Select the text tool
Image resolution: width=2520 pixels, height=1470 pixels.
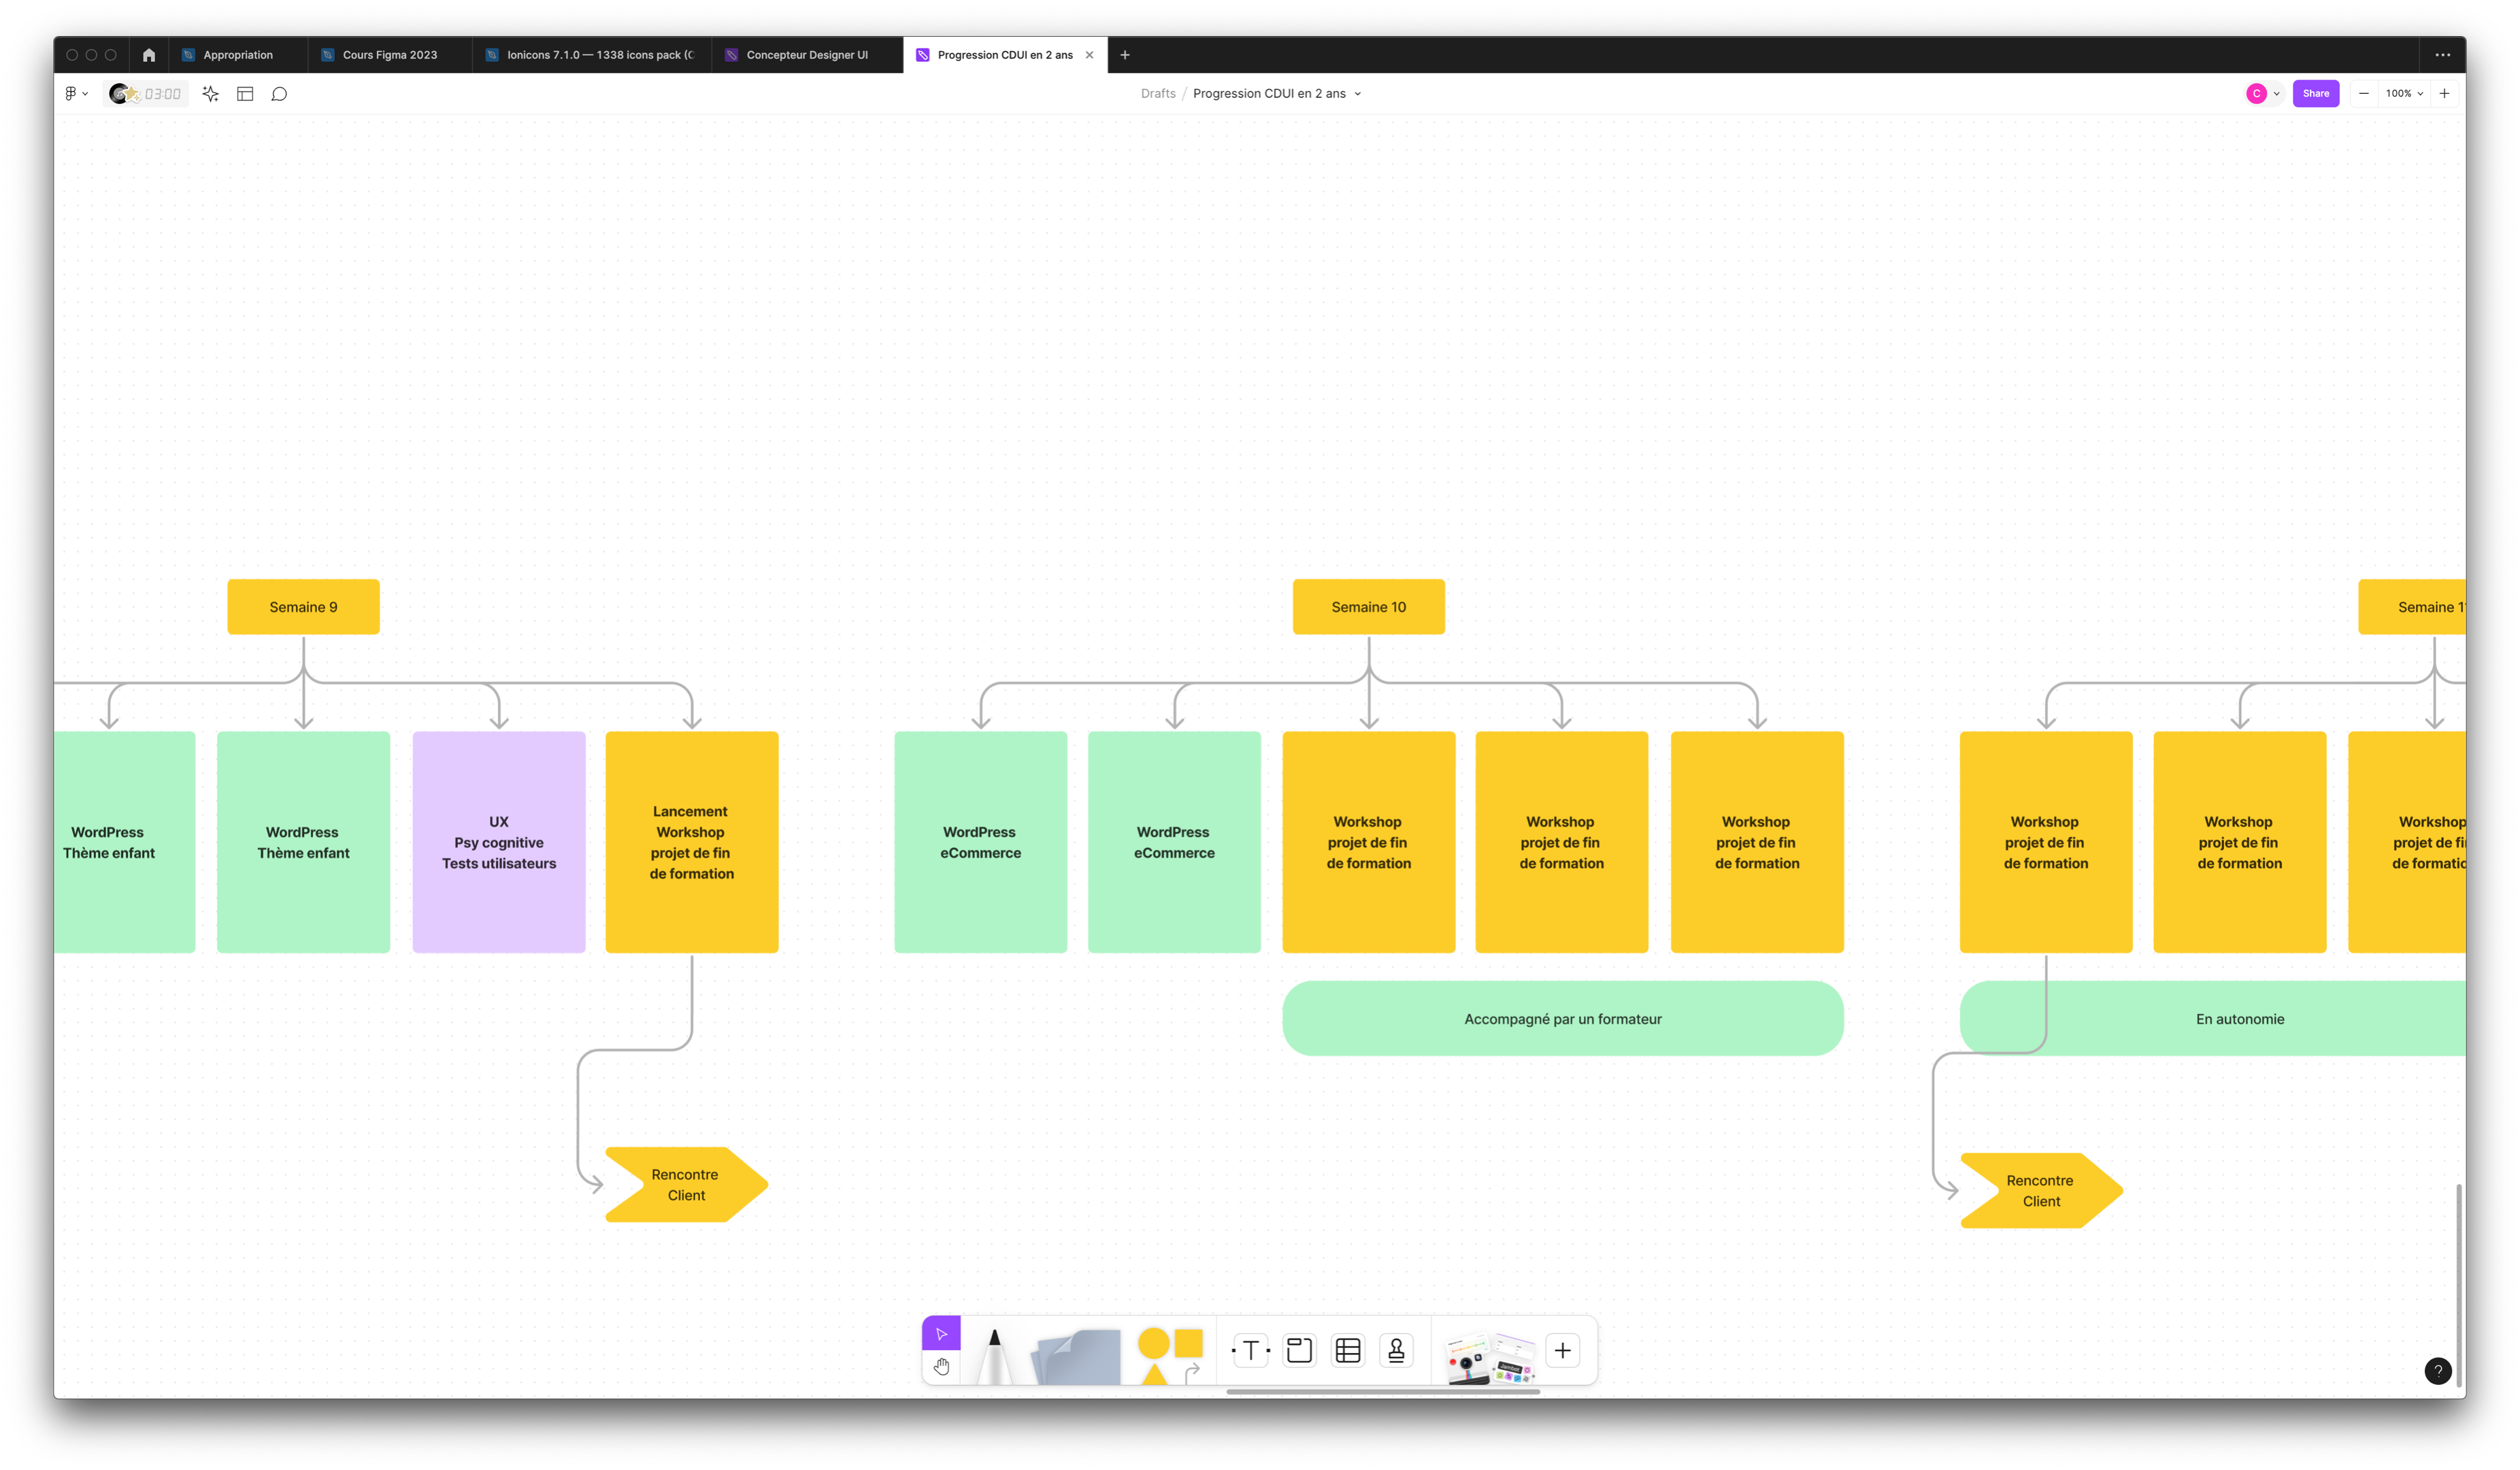(1250, 1351)
